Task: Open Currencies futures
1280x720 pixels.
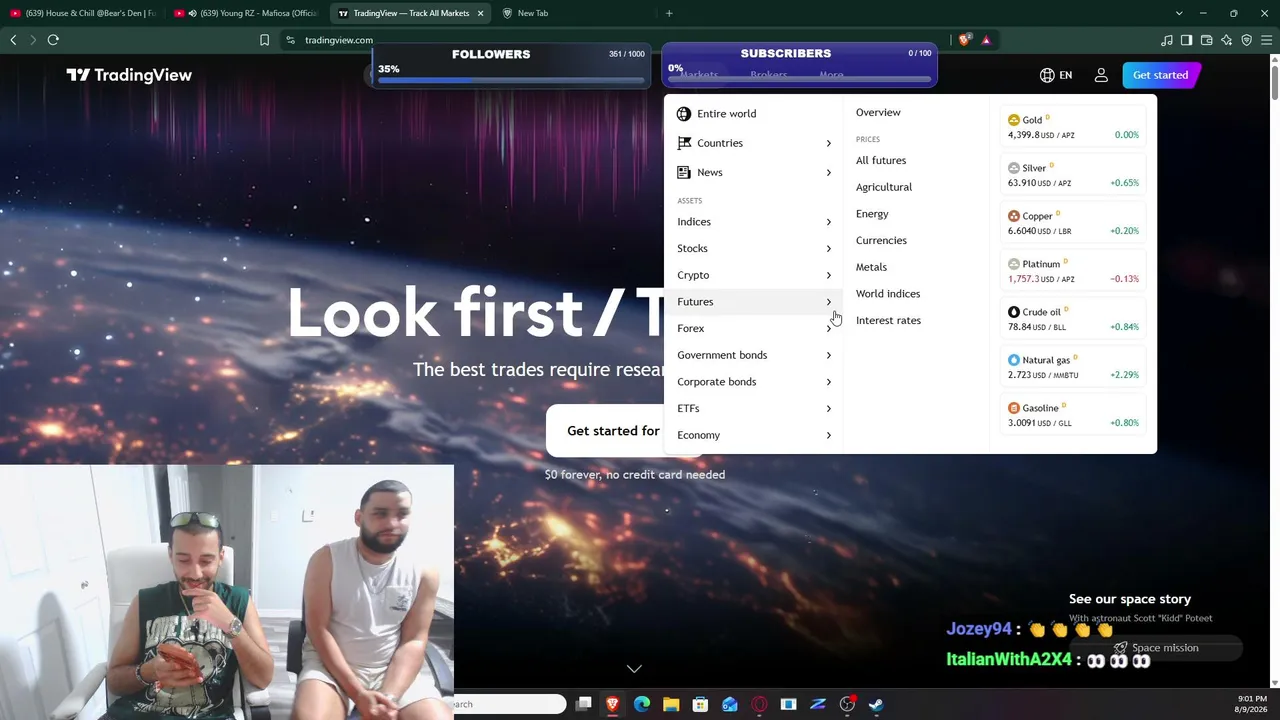Action: coord(881,240)
